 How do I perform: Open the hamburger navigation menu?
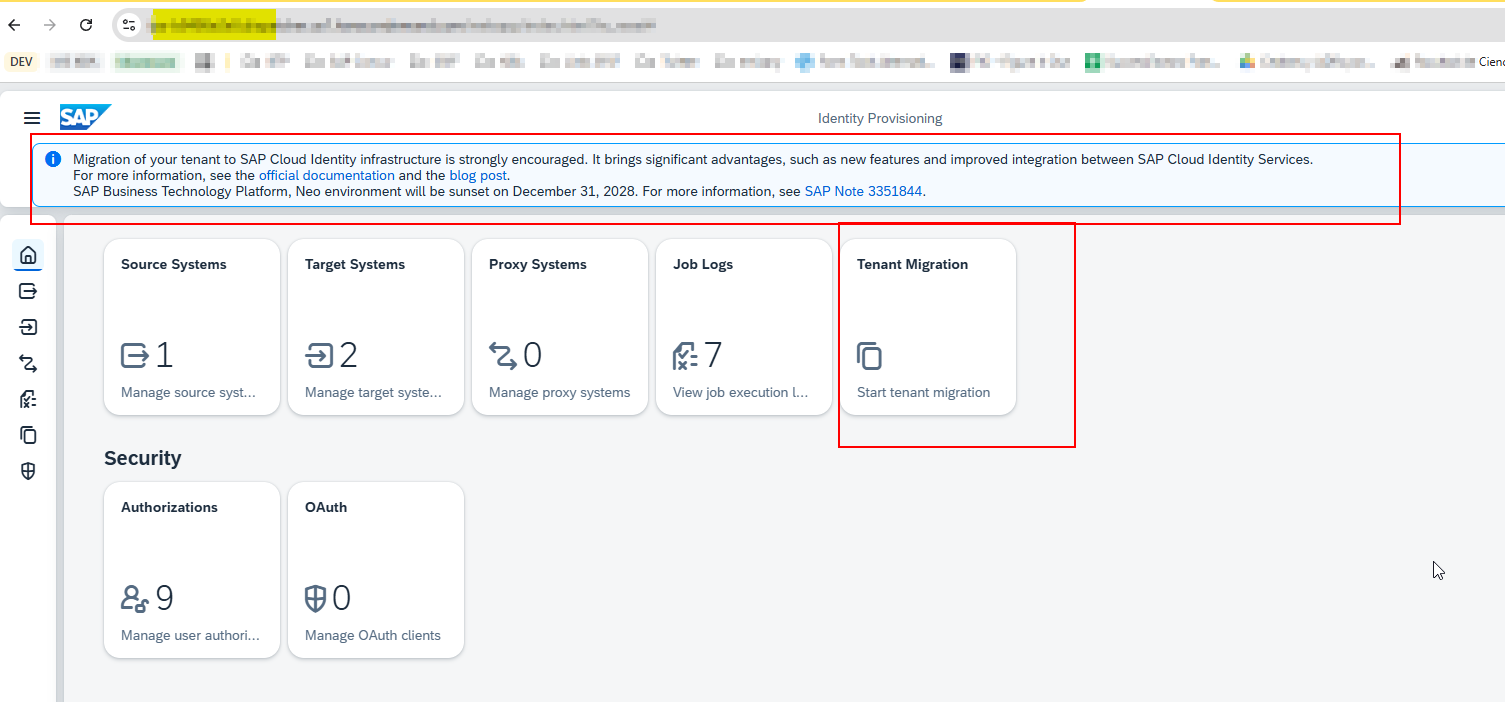(32, 118)
